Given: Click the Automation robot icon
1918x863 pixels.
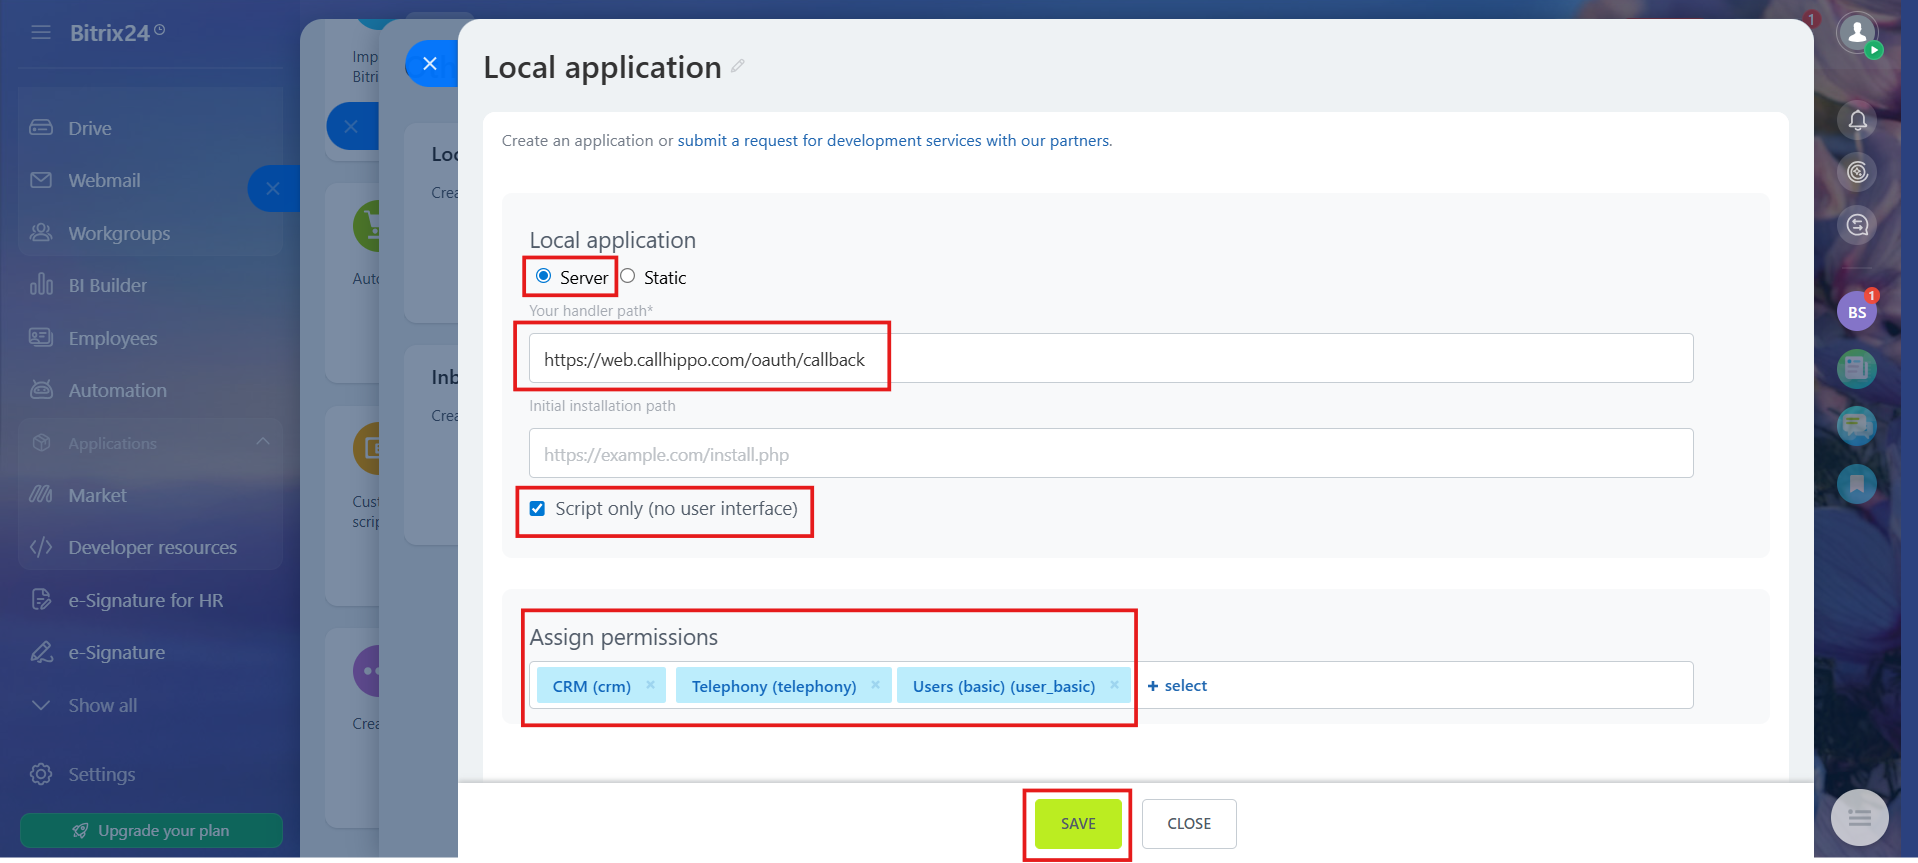Looking at the screenshot, I should (x=41, y=390).
